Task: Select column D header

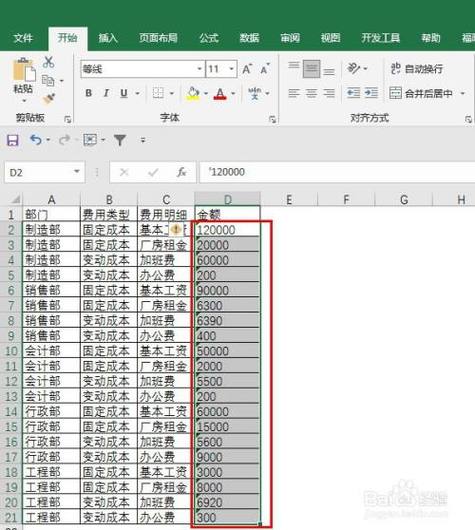Action: 228,199
